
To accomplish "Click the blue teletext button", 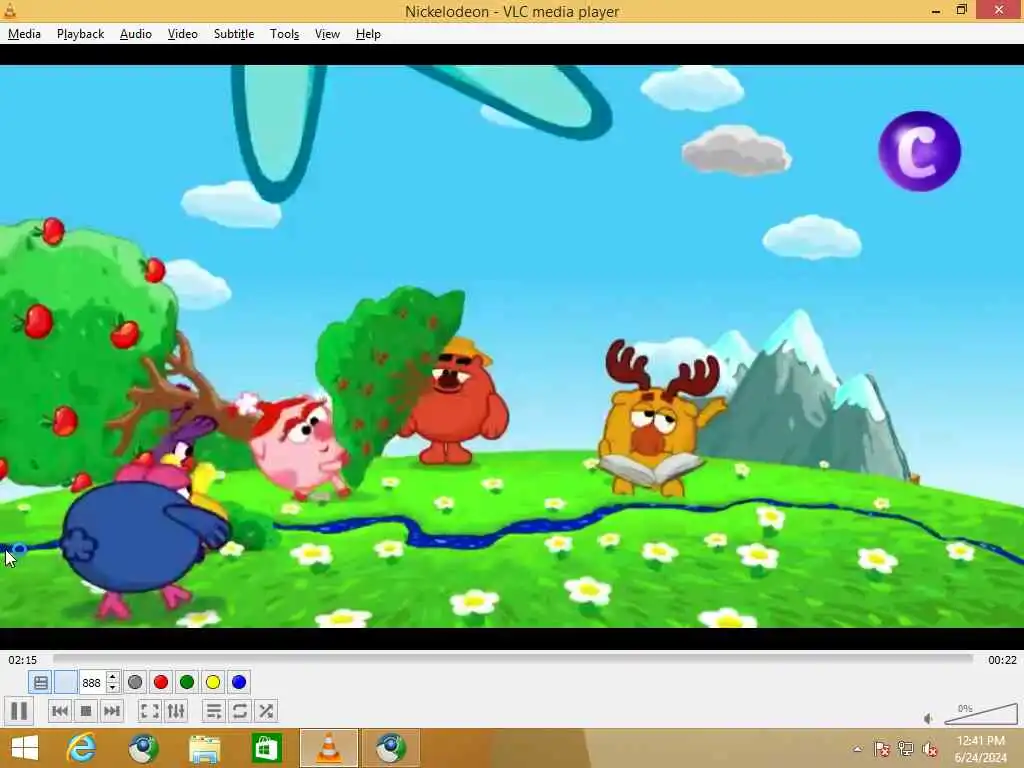I will (239, 682).
